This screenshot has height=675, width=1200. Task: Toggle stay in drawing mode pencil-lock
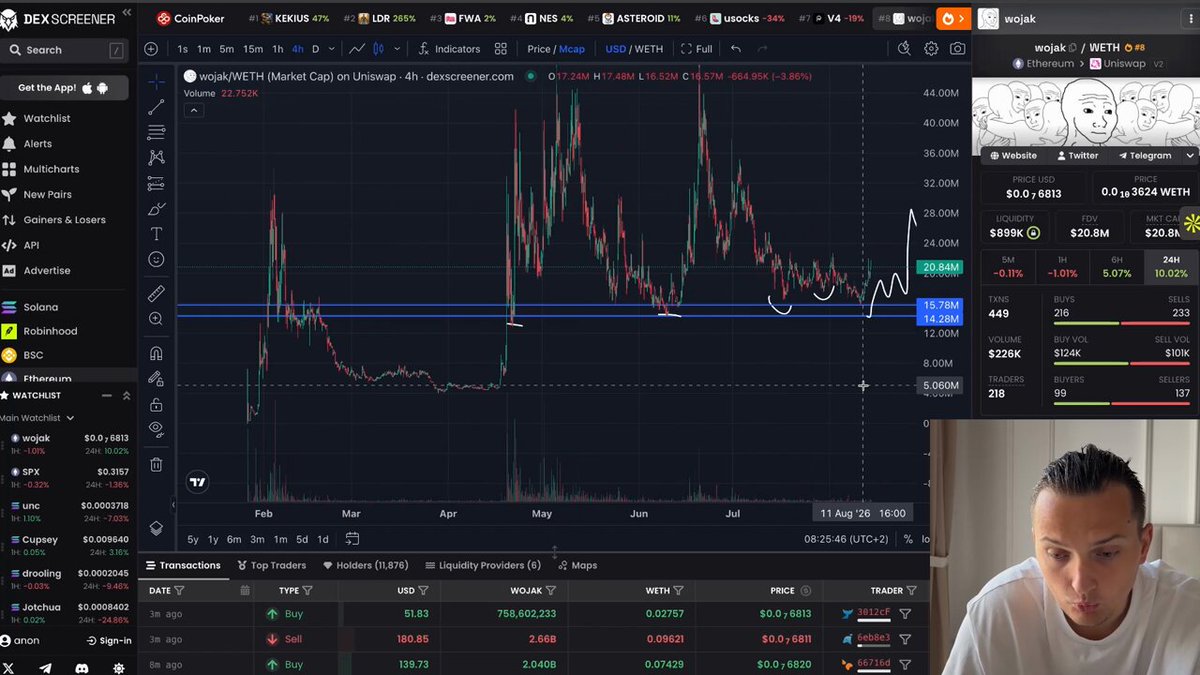click(x=156, y=379)
